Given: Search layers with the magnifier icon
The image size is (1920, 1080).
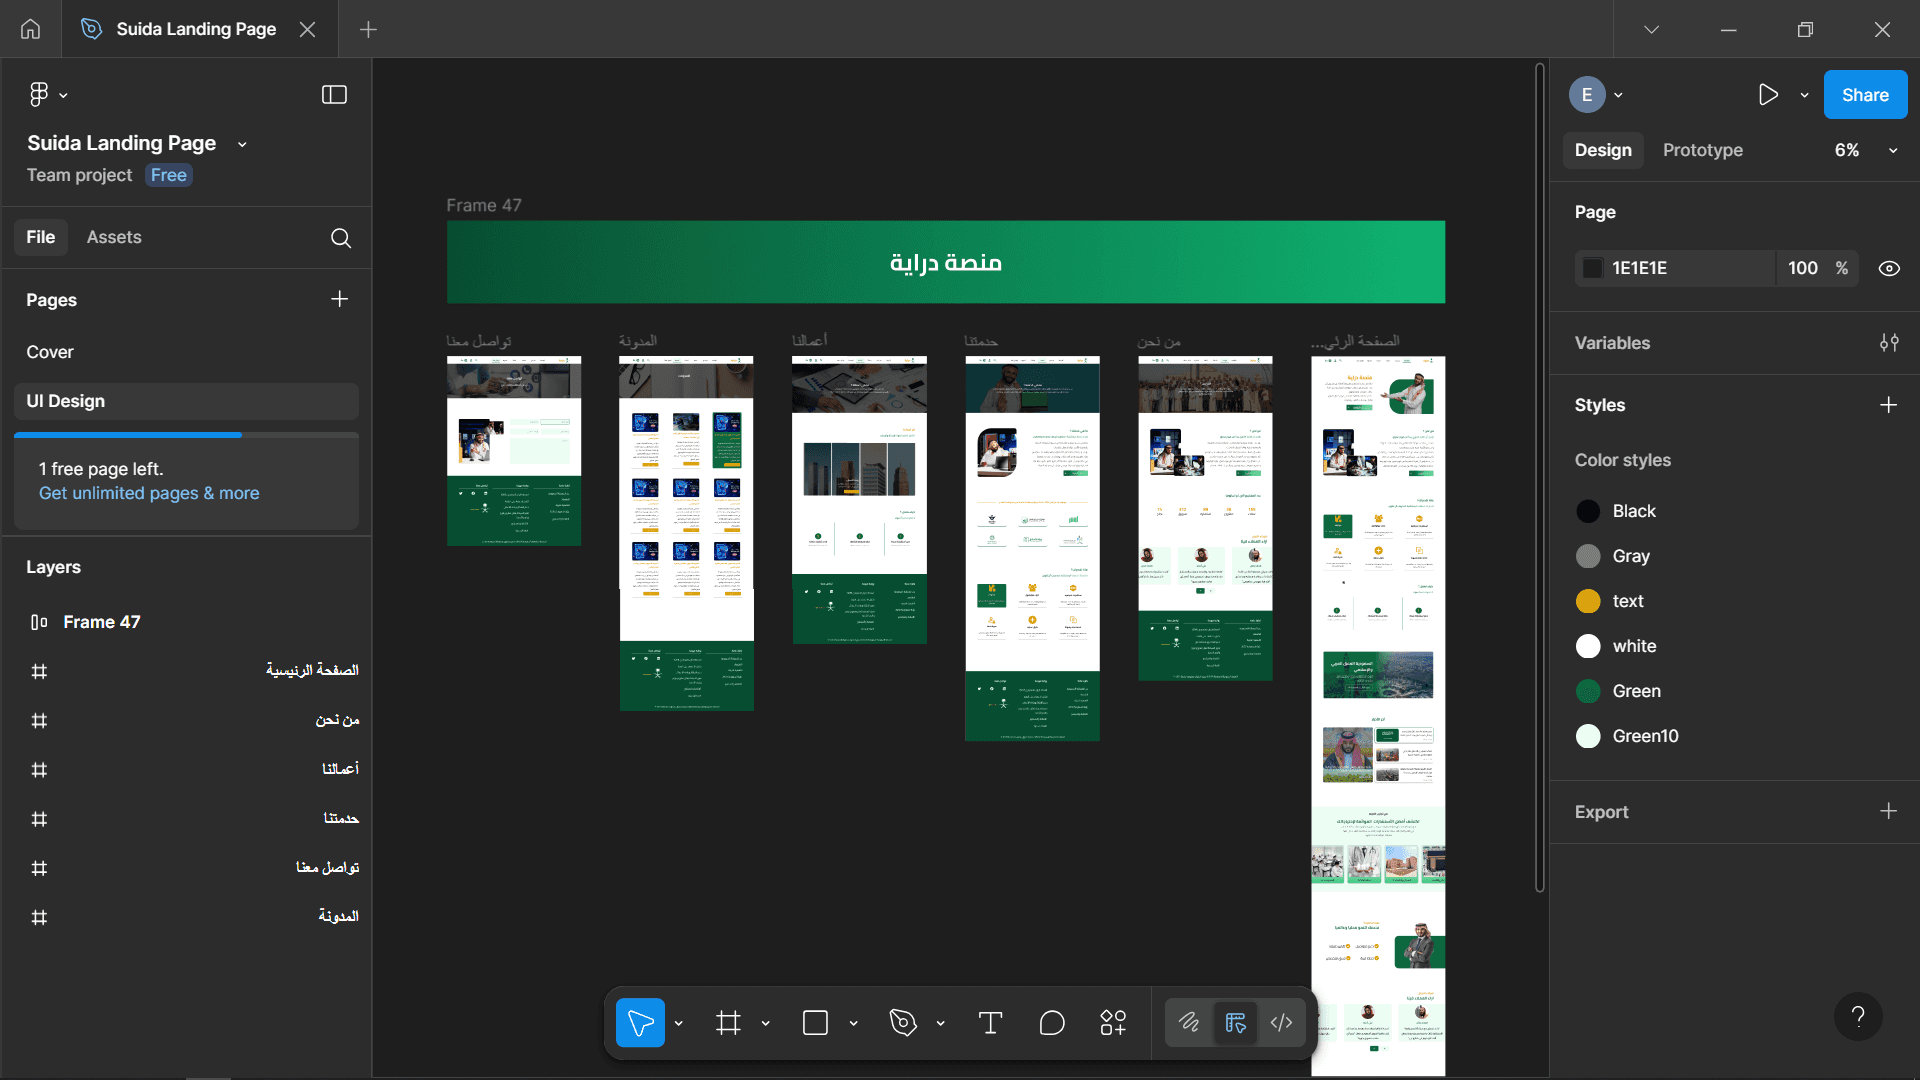Looking at the screenshot, I should (x=341, y=238).
